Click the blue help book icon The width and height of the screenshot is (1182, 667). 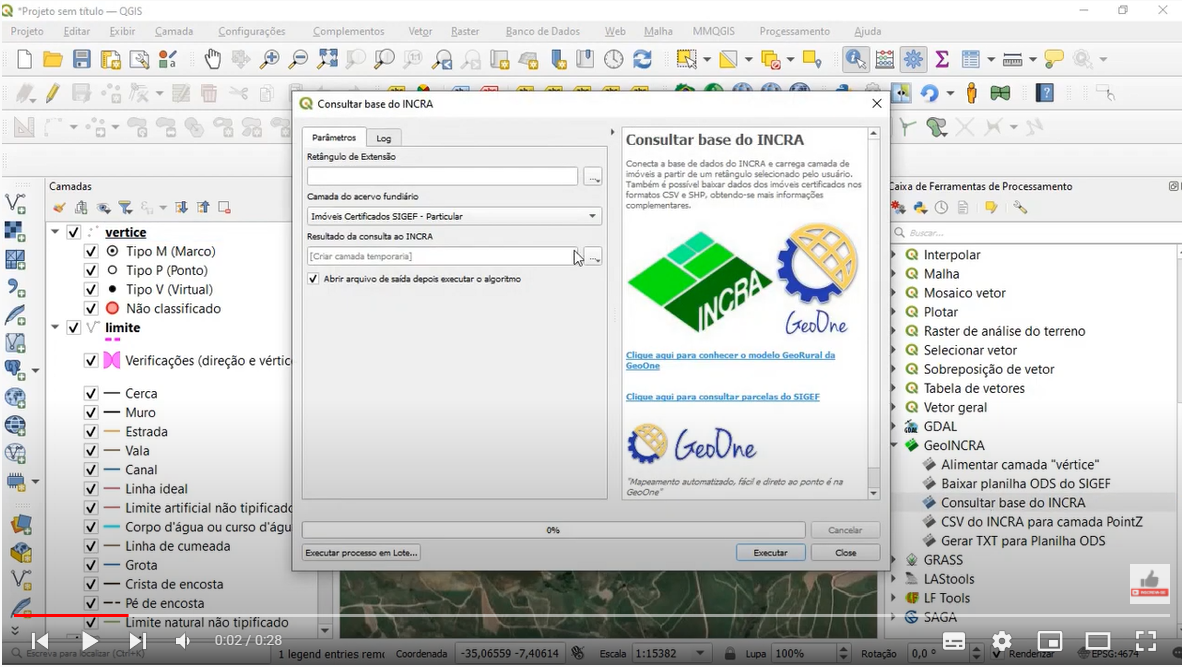point(1045,93)
